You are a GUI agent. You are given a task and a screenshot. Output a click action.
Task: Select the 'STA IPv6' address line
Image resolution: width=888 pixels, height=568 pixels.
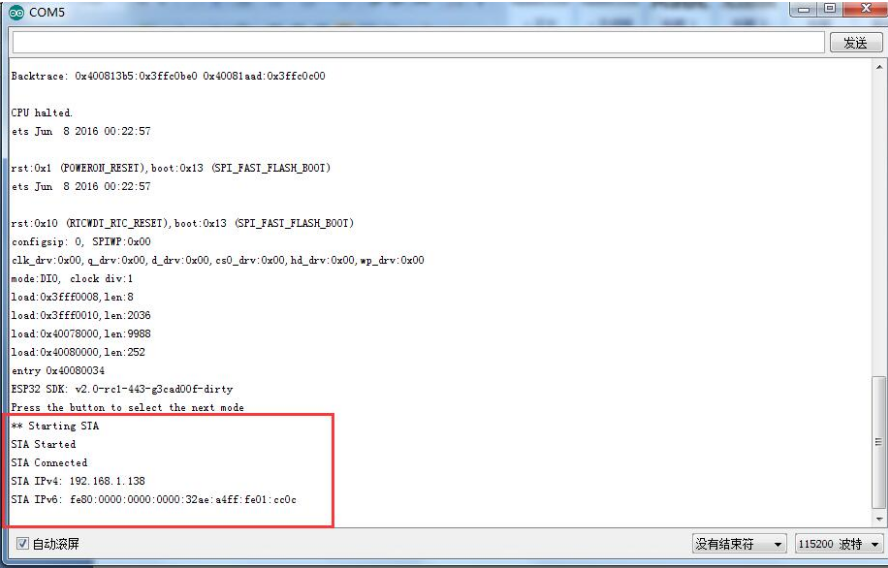(153, 499)
